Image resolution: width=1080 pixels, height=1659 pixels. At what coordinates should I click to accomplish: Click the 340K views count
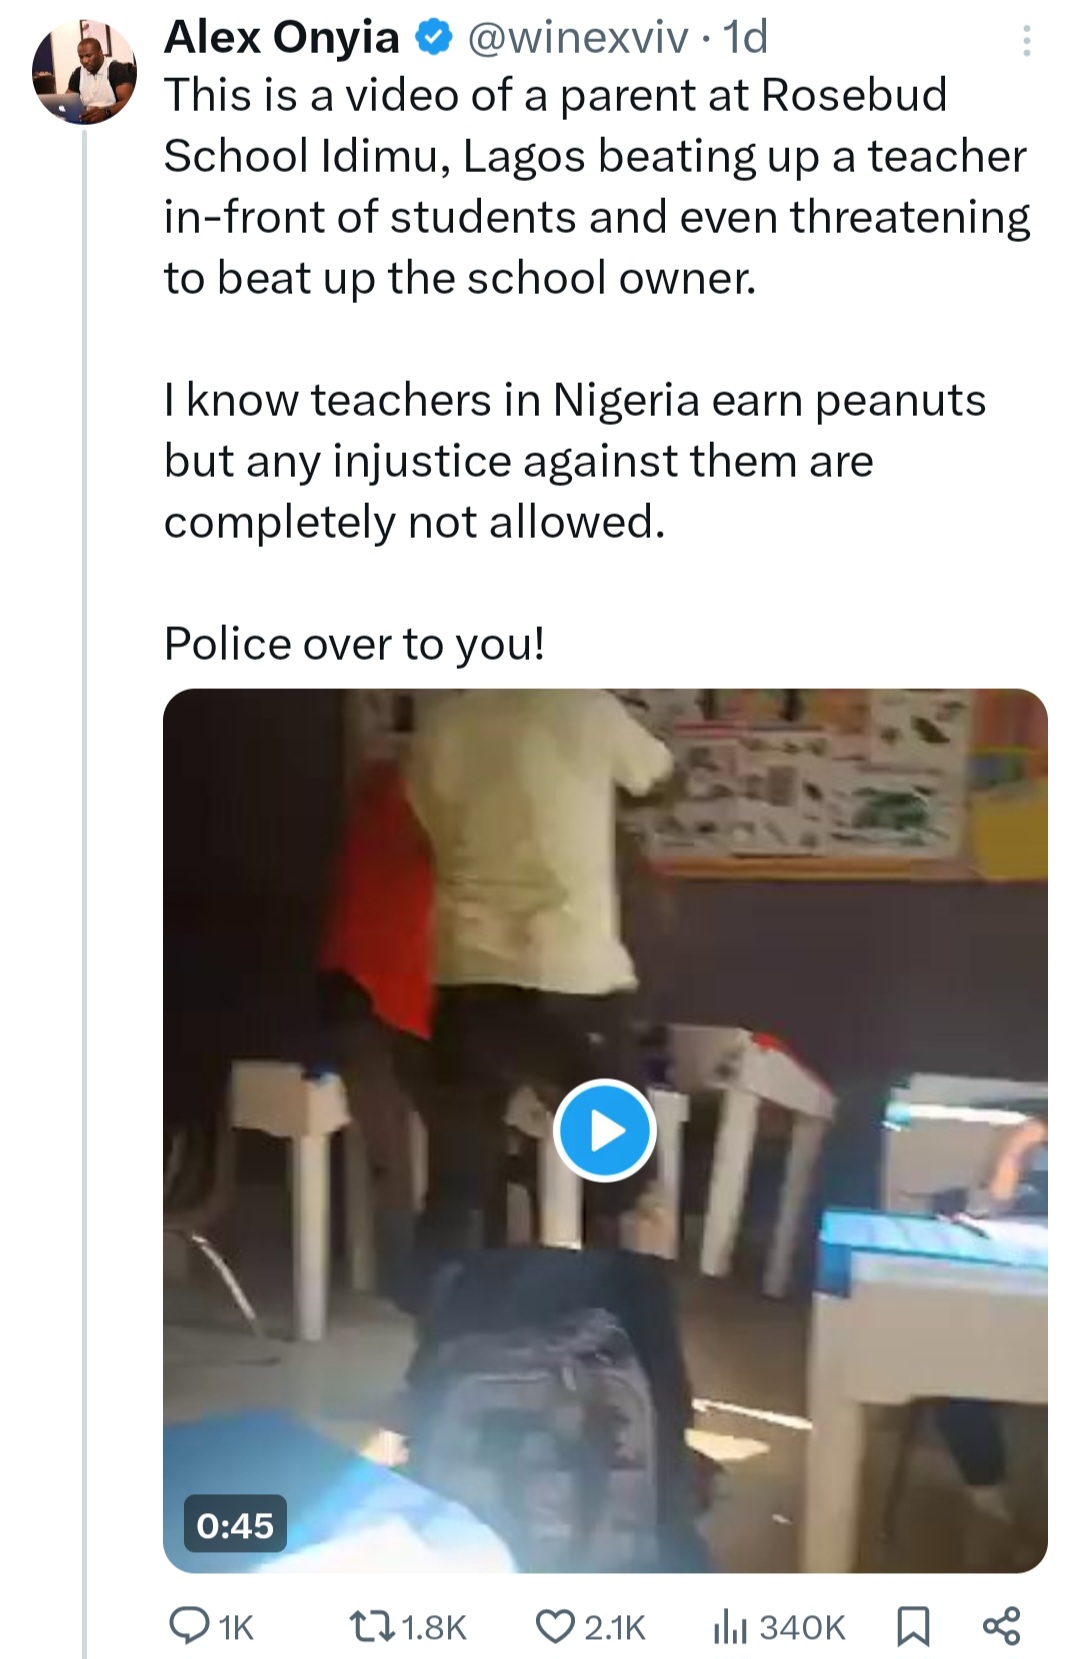802,1628
